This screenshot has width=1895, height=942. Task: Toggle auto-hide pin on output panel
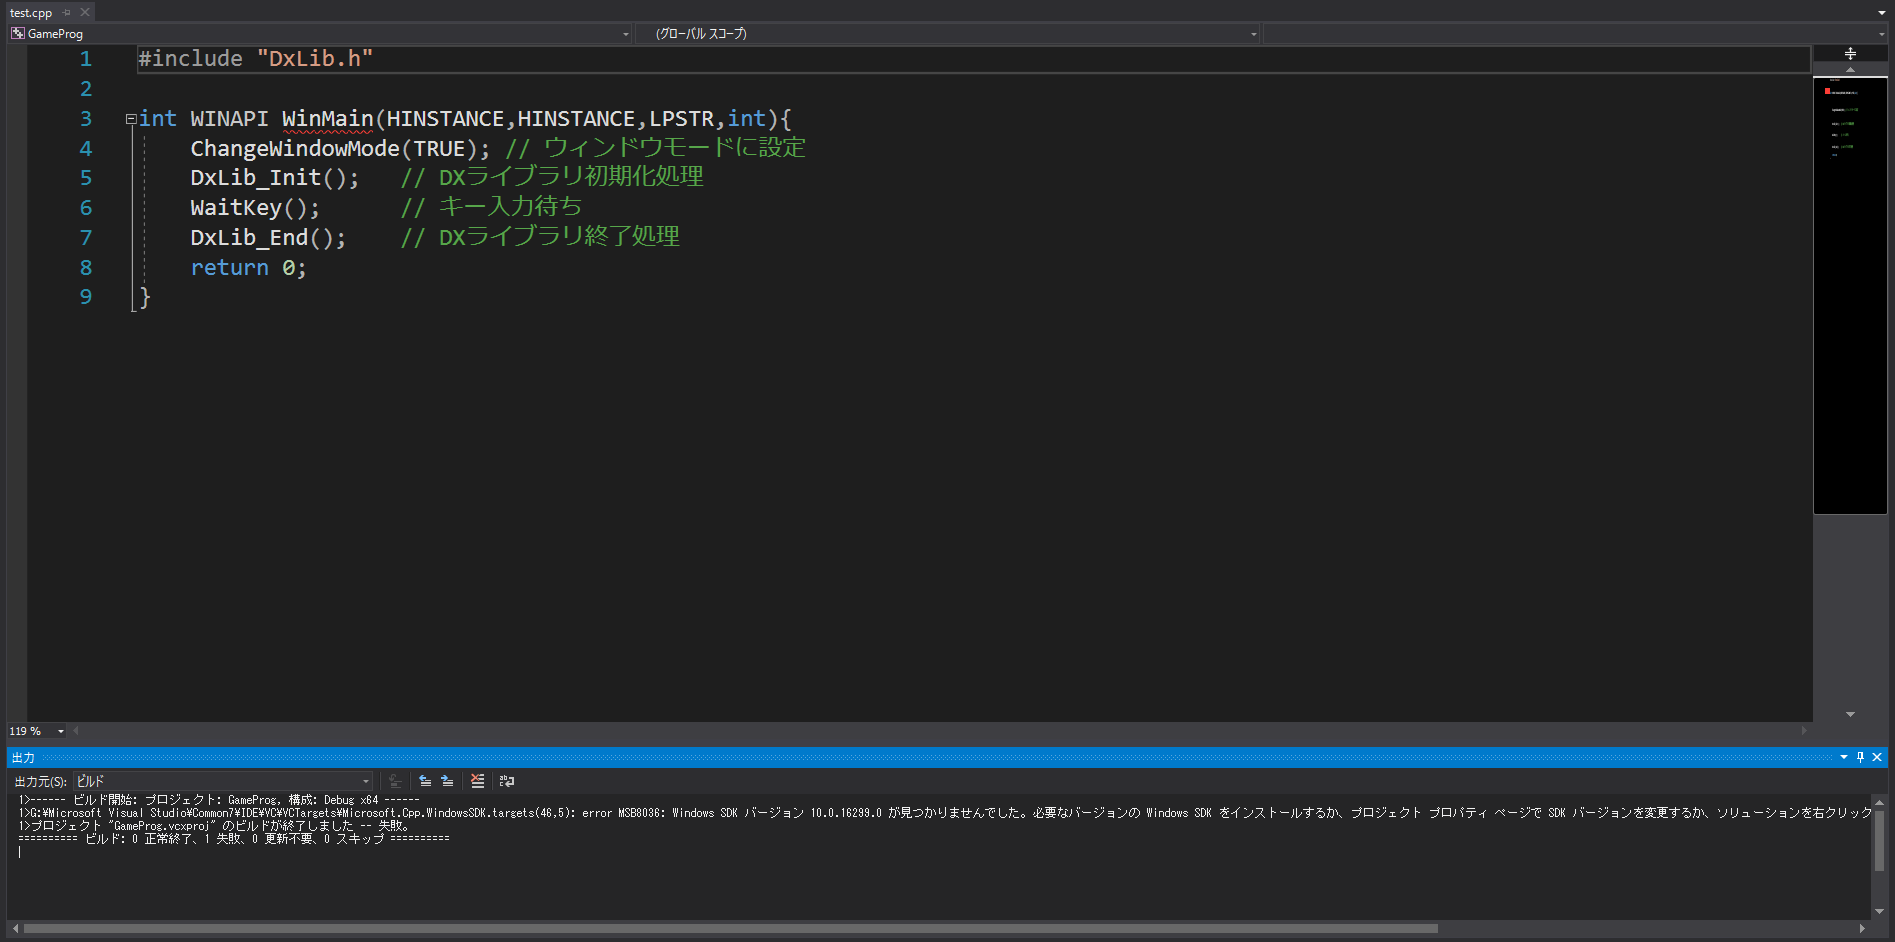pos(1861,757)
